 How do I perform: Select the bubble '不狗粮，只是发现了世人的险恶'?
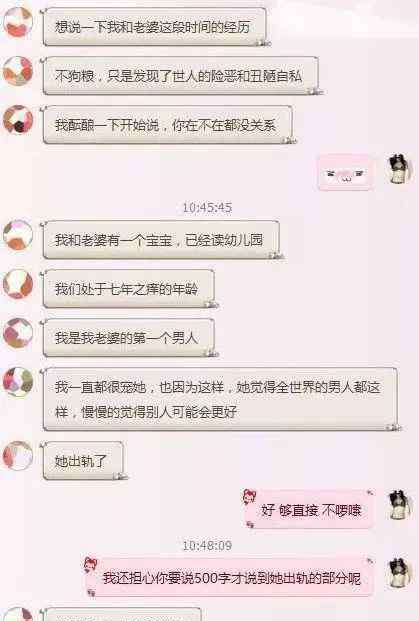tap(181, 76)
